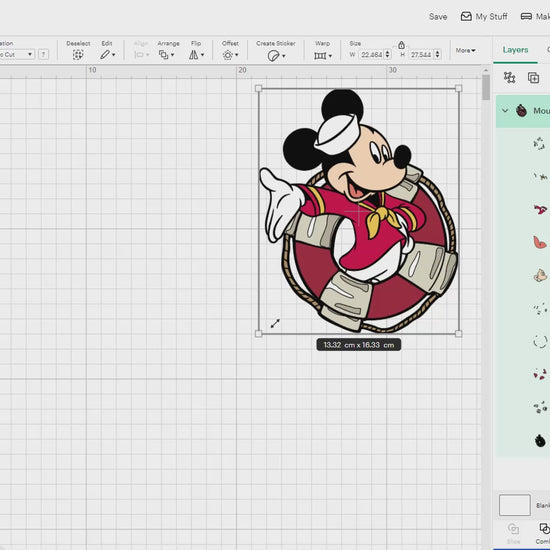Click the bottom-right resize handle

(458, 334)
